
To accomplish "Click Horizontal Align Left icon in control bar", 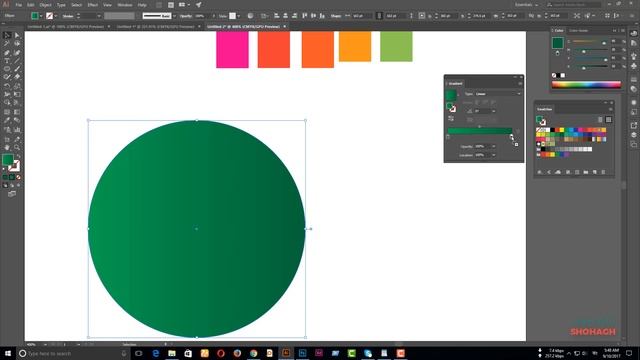I will pos(276,16).
